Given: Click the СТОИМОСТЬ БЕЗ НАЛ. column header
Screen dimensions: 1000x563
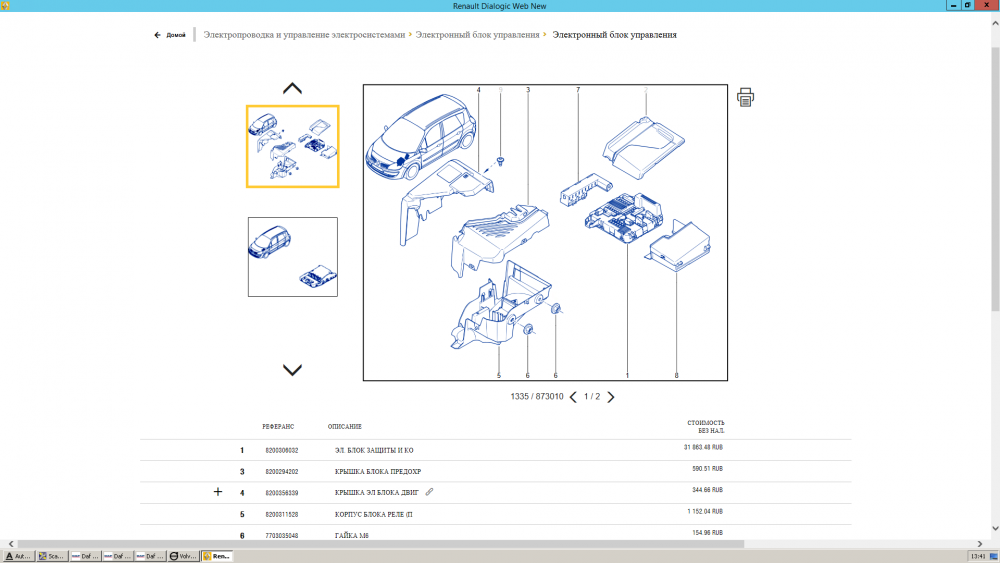Looking at the screenshot, I should (x=706, y=427).
